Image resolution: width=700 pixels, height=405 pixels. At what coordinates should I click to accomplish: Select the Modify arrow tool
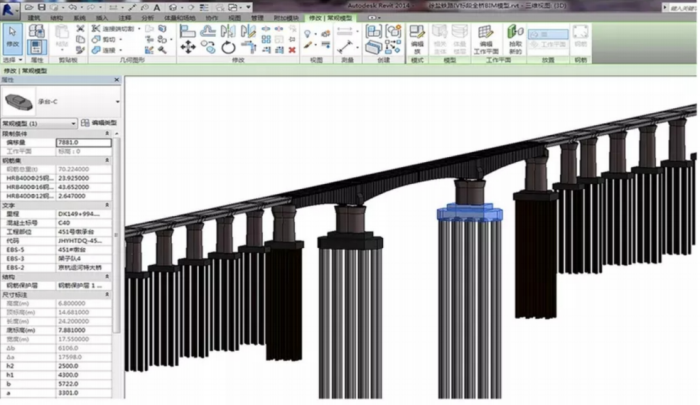pos(12,38)
